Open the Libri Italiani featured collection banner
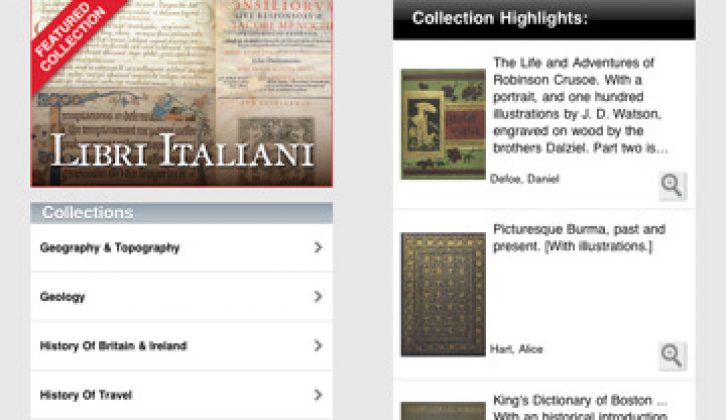Viewport: 726px width, 420px height. click(x=182, y=93)
